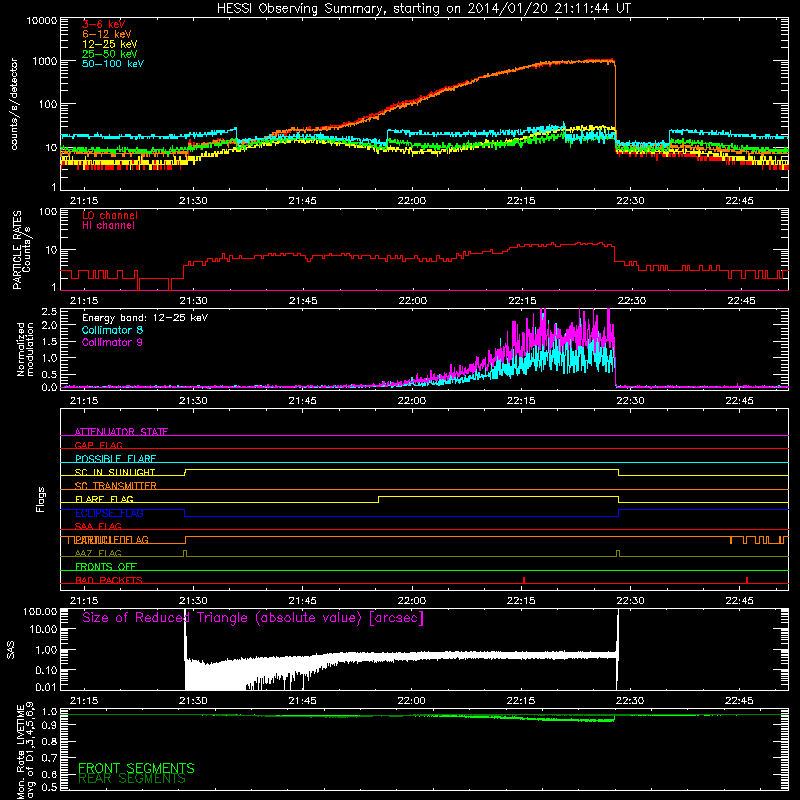Select the ECLIPSE FLAG label
This screenshot has width=800, height=800.
point(109,513)
